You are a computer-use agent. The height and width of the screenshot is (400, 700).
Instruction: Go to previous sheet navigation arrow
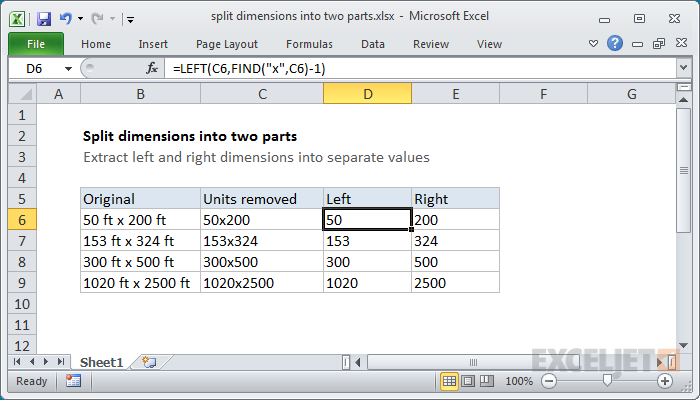(x=32, y=362)
